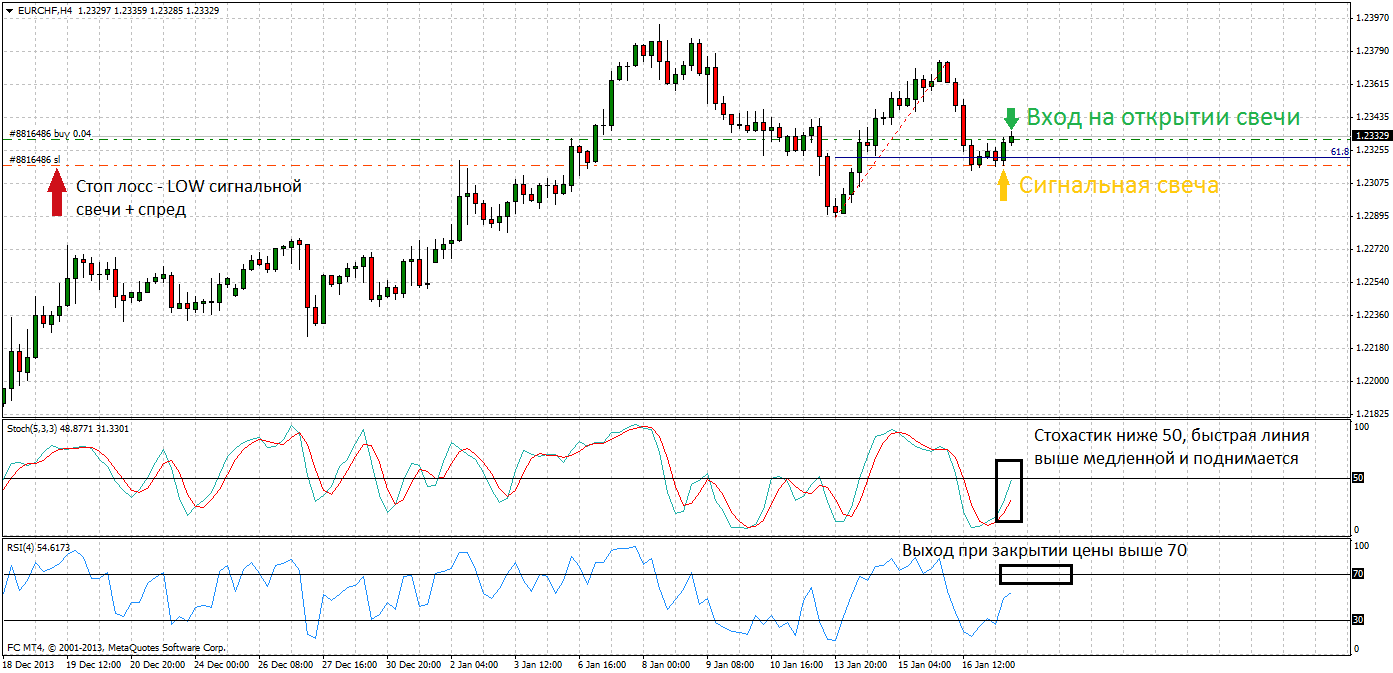Click the small triangle icon before EURCHF
The width and height of the screenshot is (1393, 673).
point(11,10)
